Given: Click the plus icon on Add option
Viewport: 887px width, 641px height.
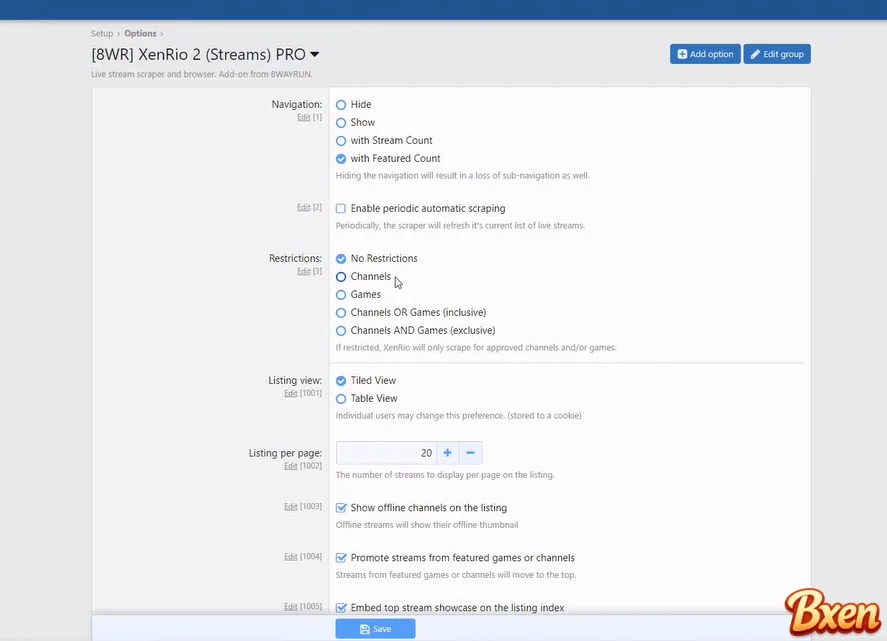Looking at the screenshot, I should point(682,54).
